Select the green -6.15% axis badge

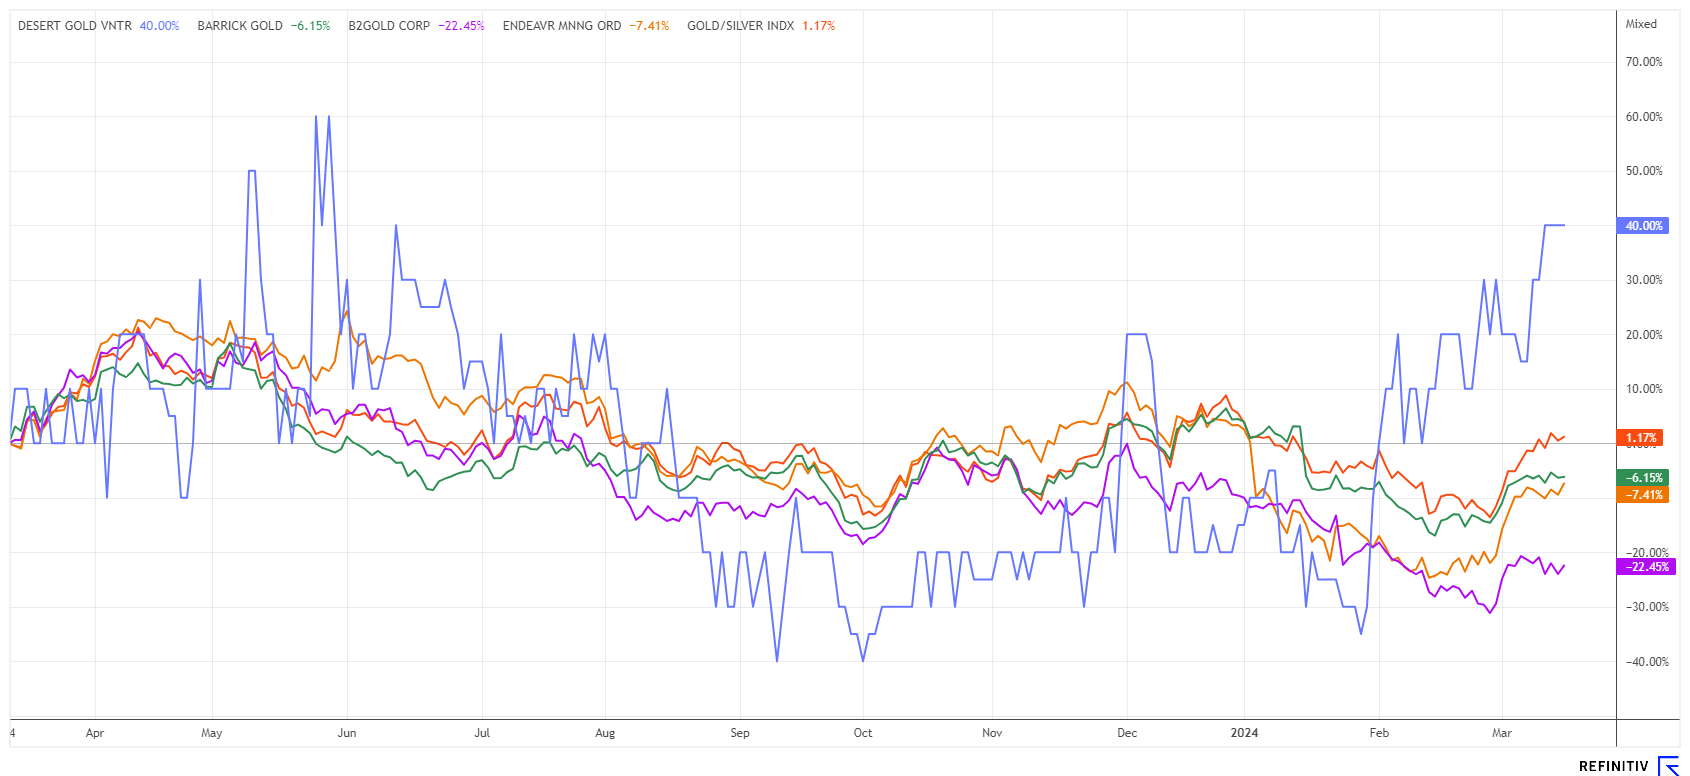(x=1642, y=478)
